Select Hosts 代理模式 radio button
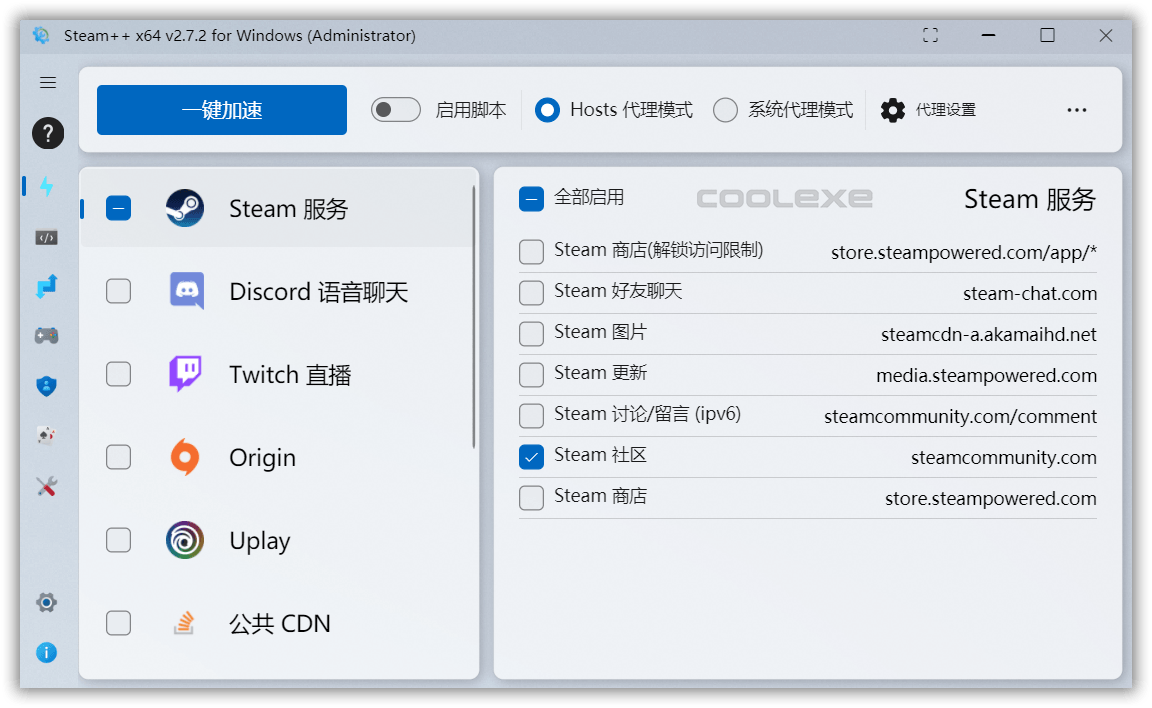1152x708 pixels. 547,110
